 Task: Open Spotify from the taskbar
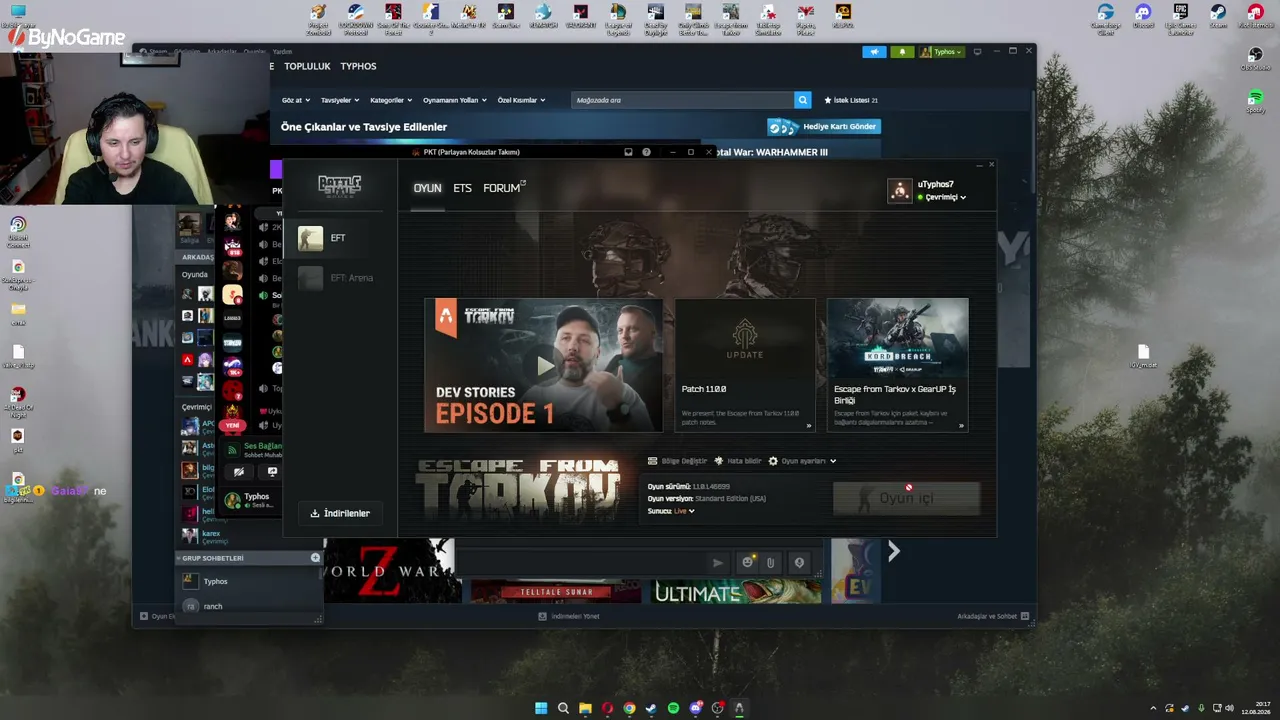(x=673, y=708)
